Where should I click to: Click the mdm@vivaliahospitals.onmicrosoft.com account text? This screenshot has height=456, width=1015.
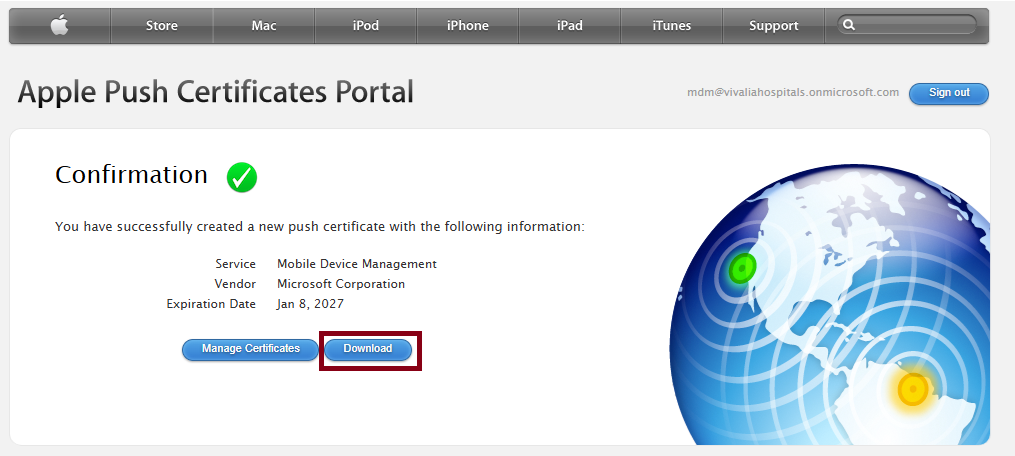tap(793, 92)
